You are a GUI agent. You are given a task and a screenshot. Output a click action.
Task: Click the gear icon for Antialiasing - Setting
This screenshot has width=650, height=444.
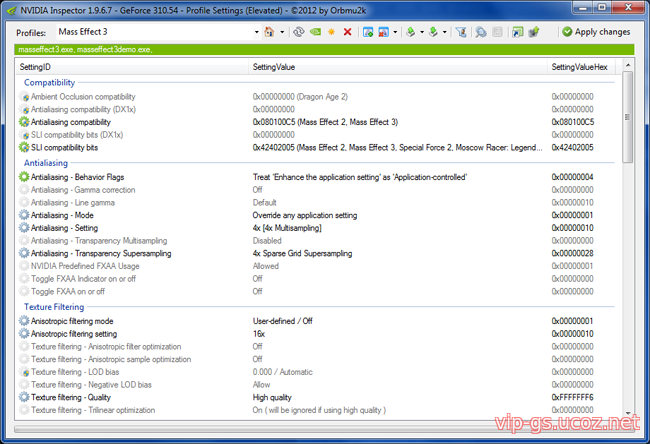coord(24,228)
